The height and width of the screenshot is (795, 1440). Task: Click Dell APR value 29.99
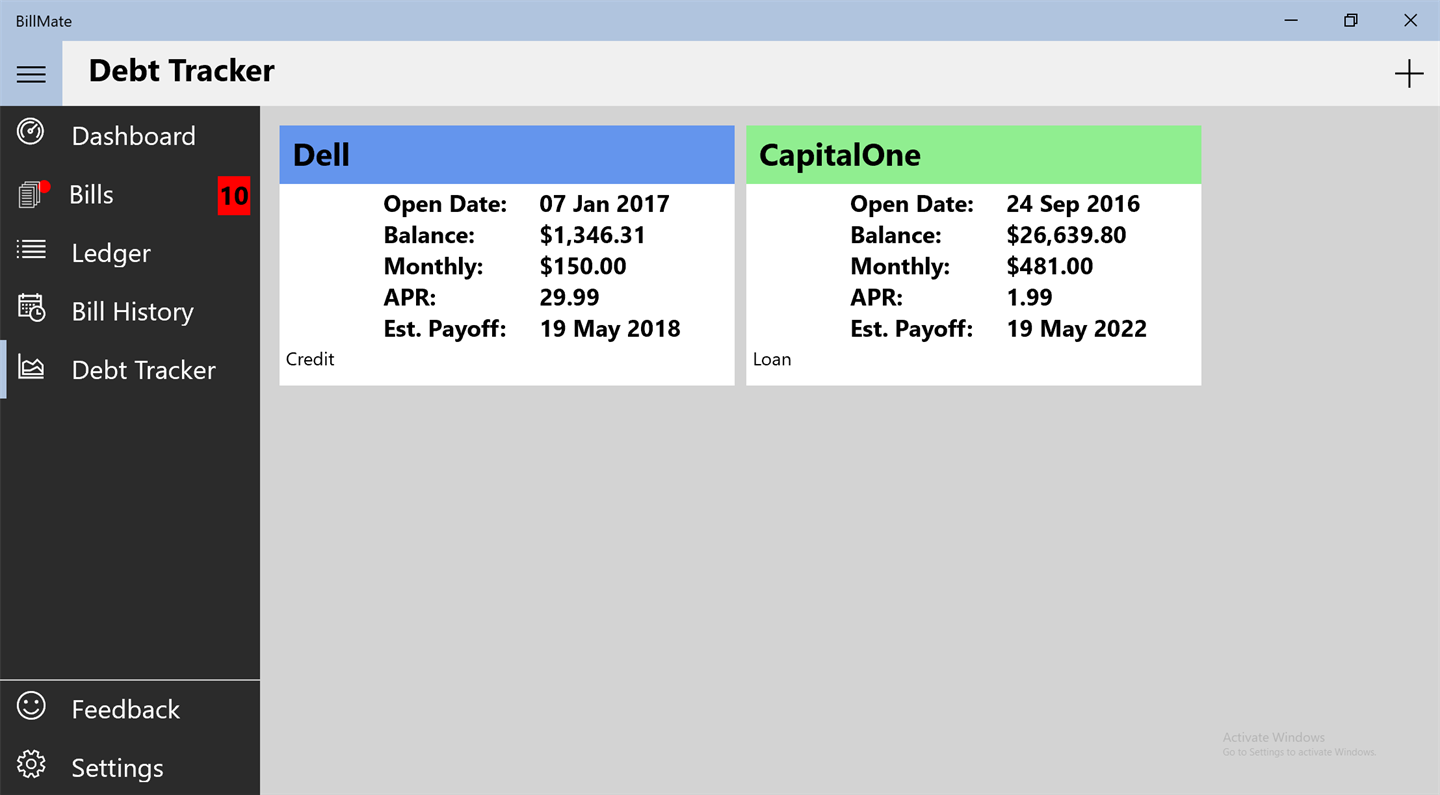coord(569,297)
